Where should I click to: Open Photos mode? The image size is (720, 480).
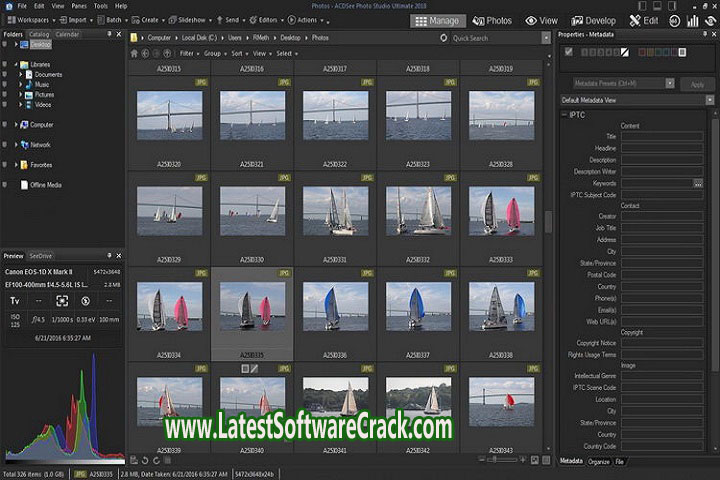(x=492, y=20)
